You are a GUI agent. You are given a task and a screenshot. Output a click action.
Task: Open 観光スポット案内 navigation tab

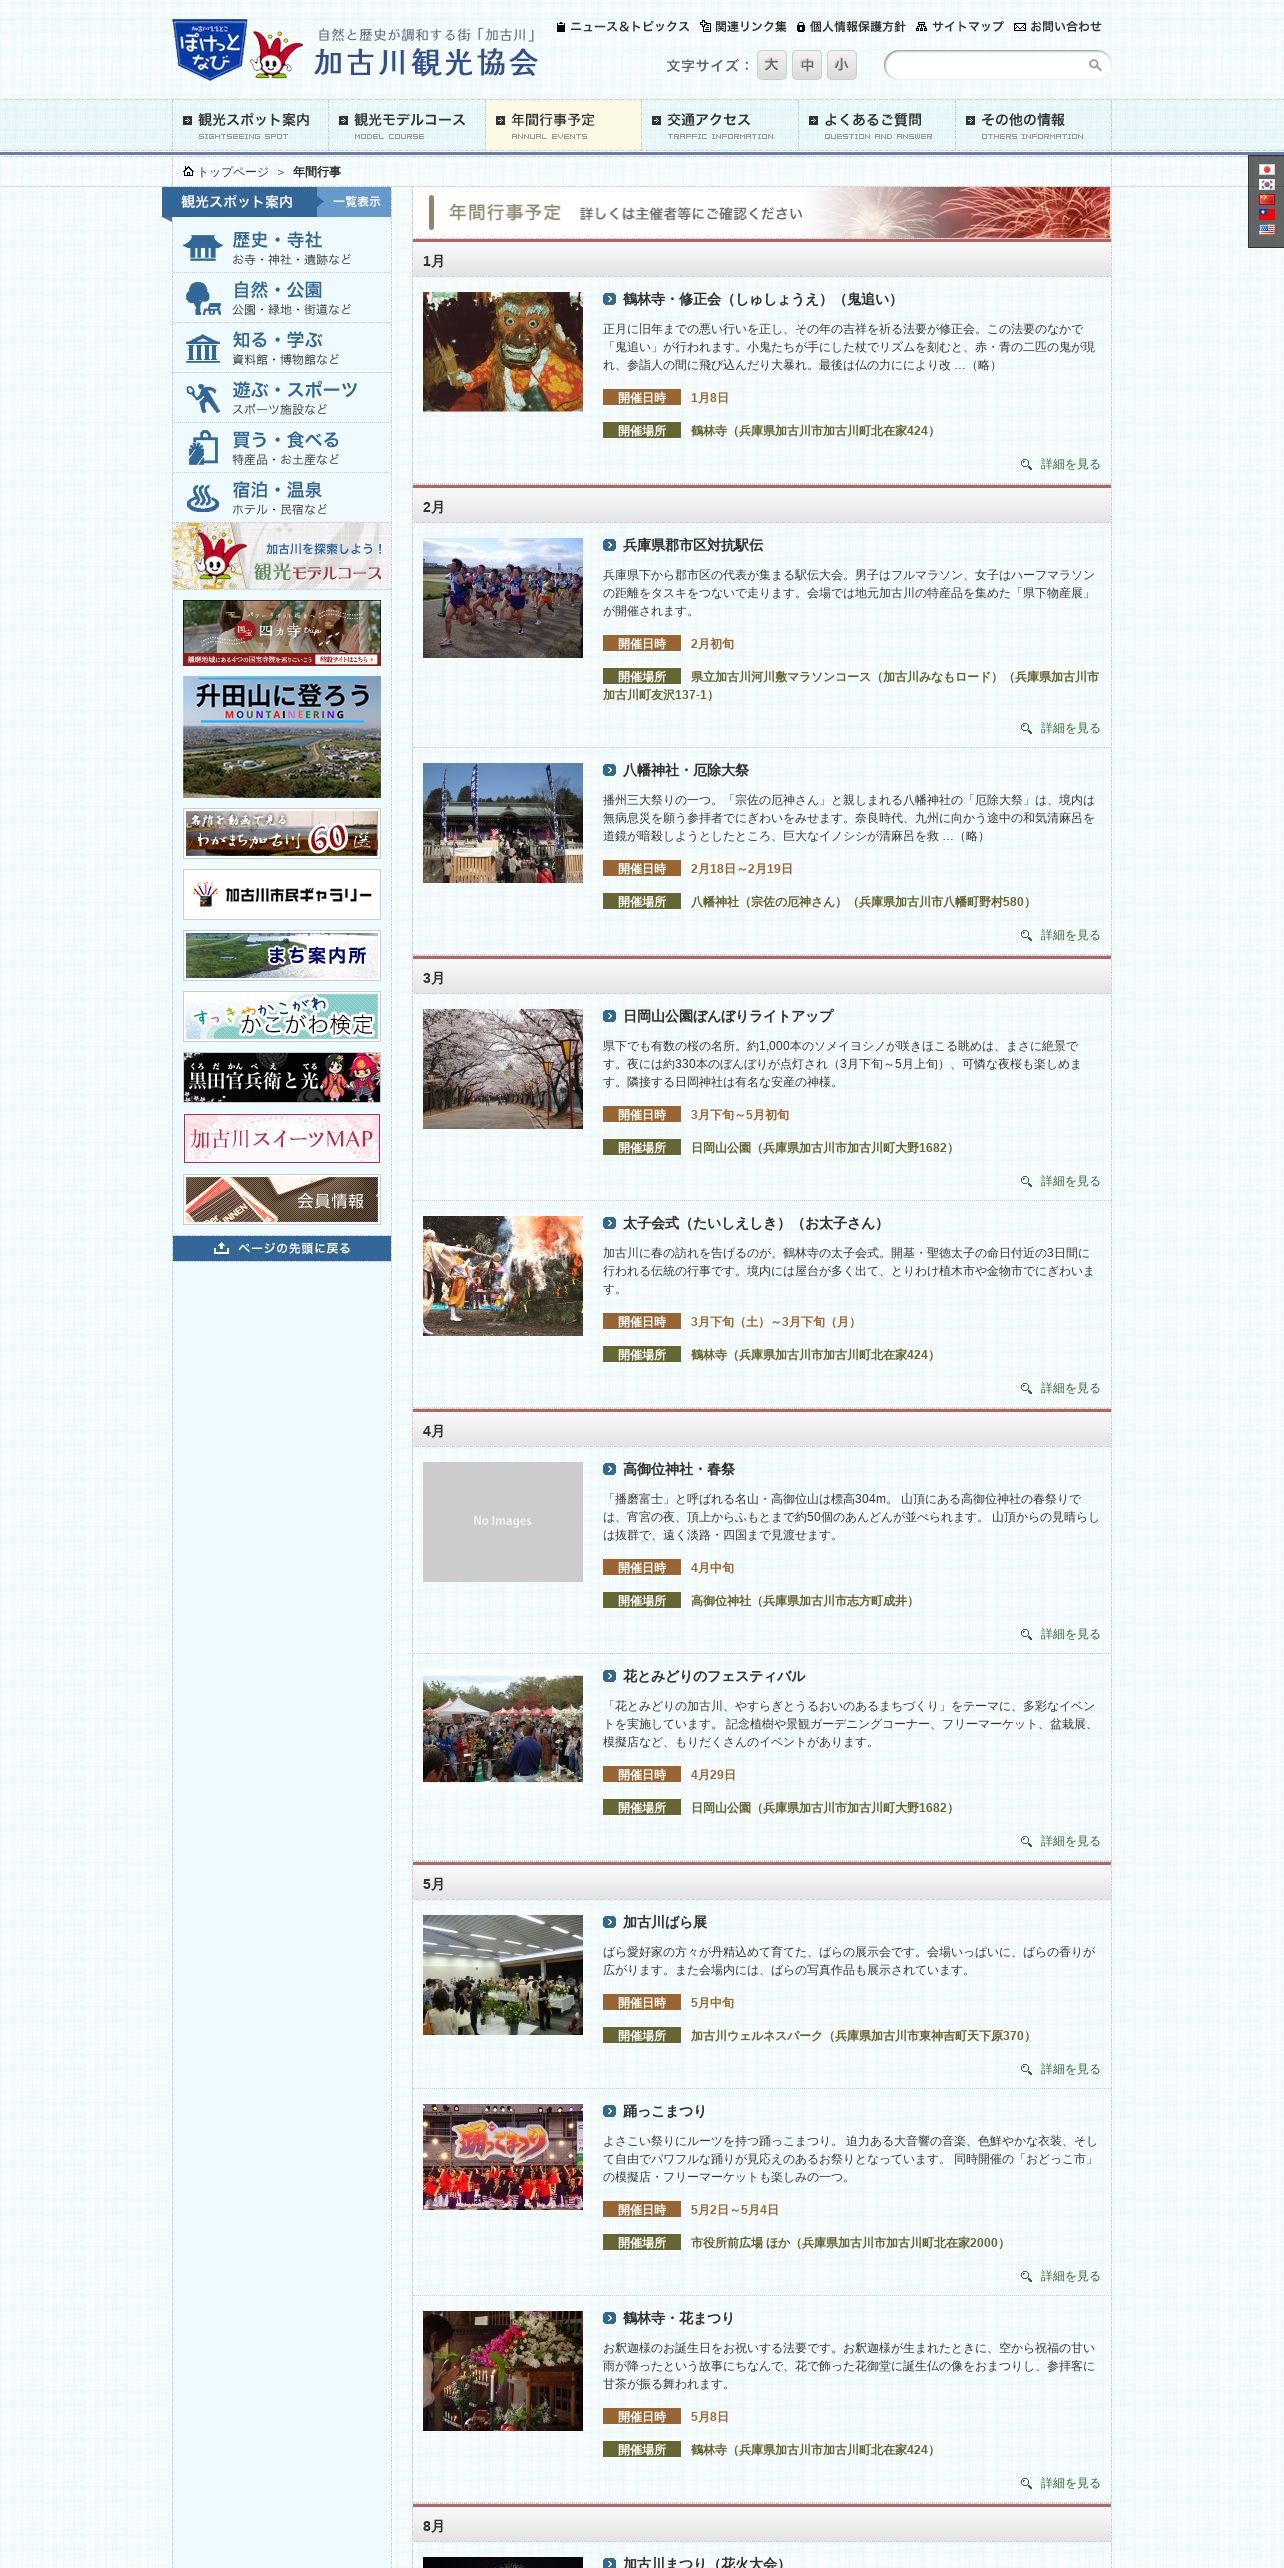coord(250,125)
